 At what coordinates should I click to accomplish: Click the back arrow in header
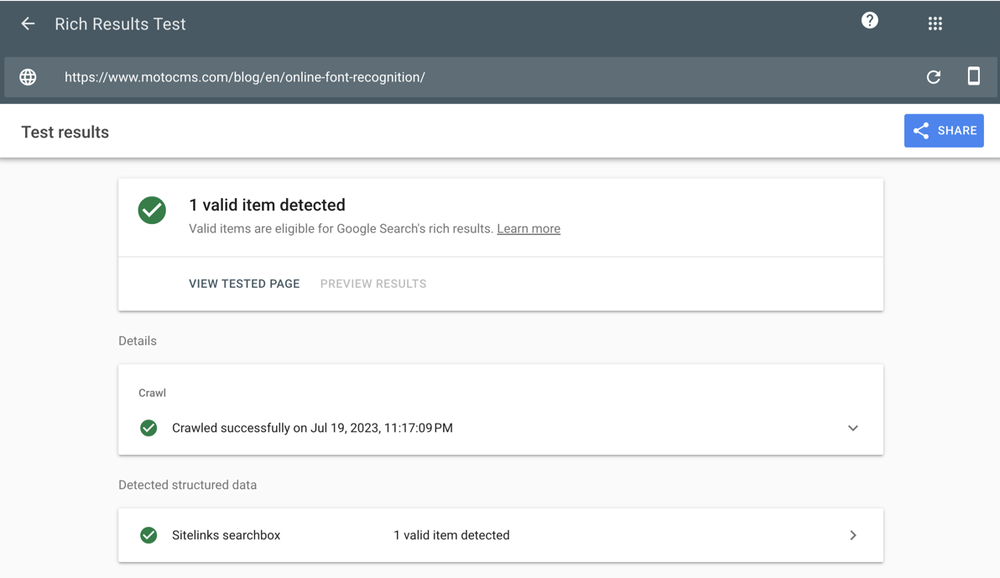point(28,24)
